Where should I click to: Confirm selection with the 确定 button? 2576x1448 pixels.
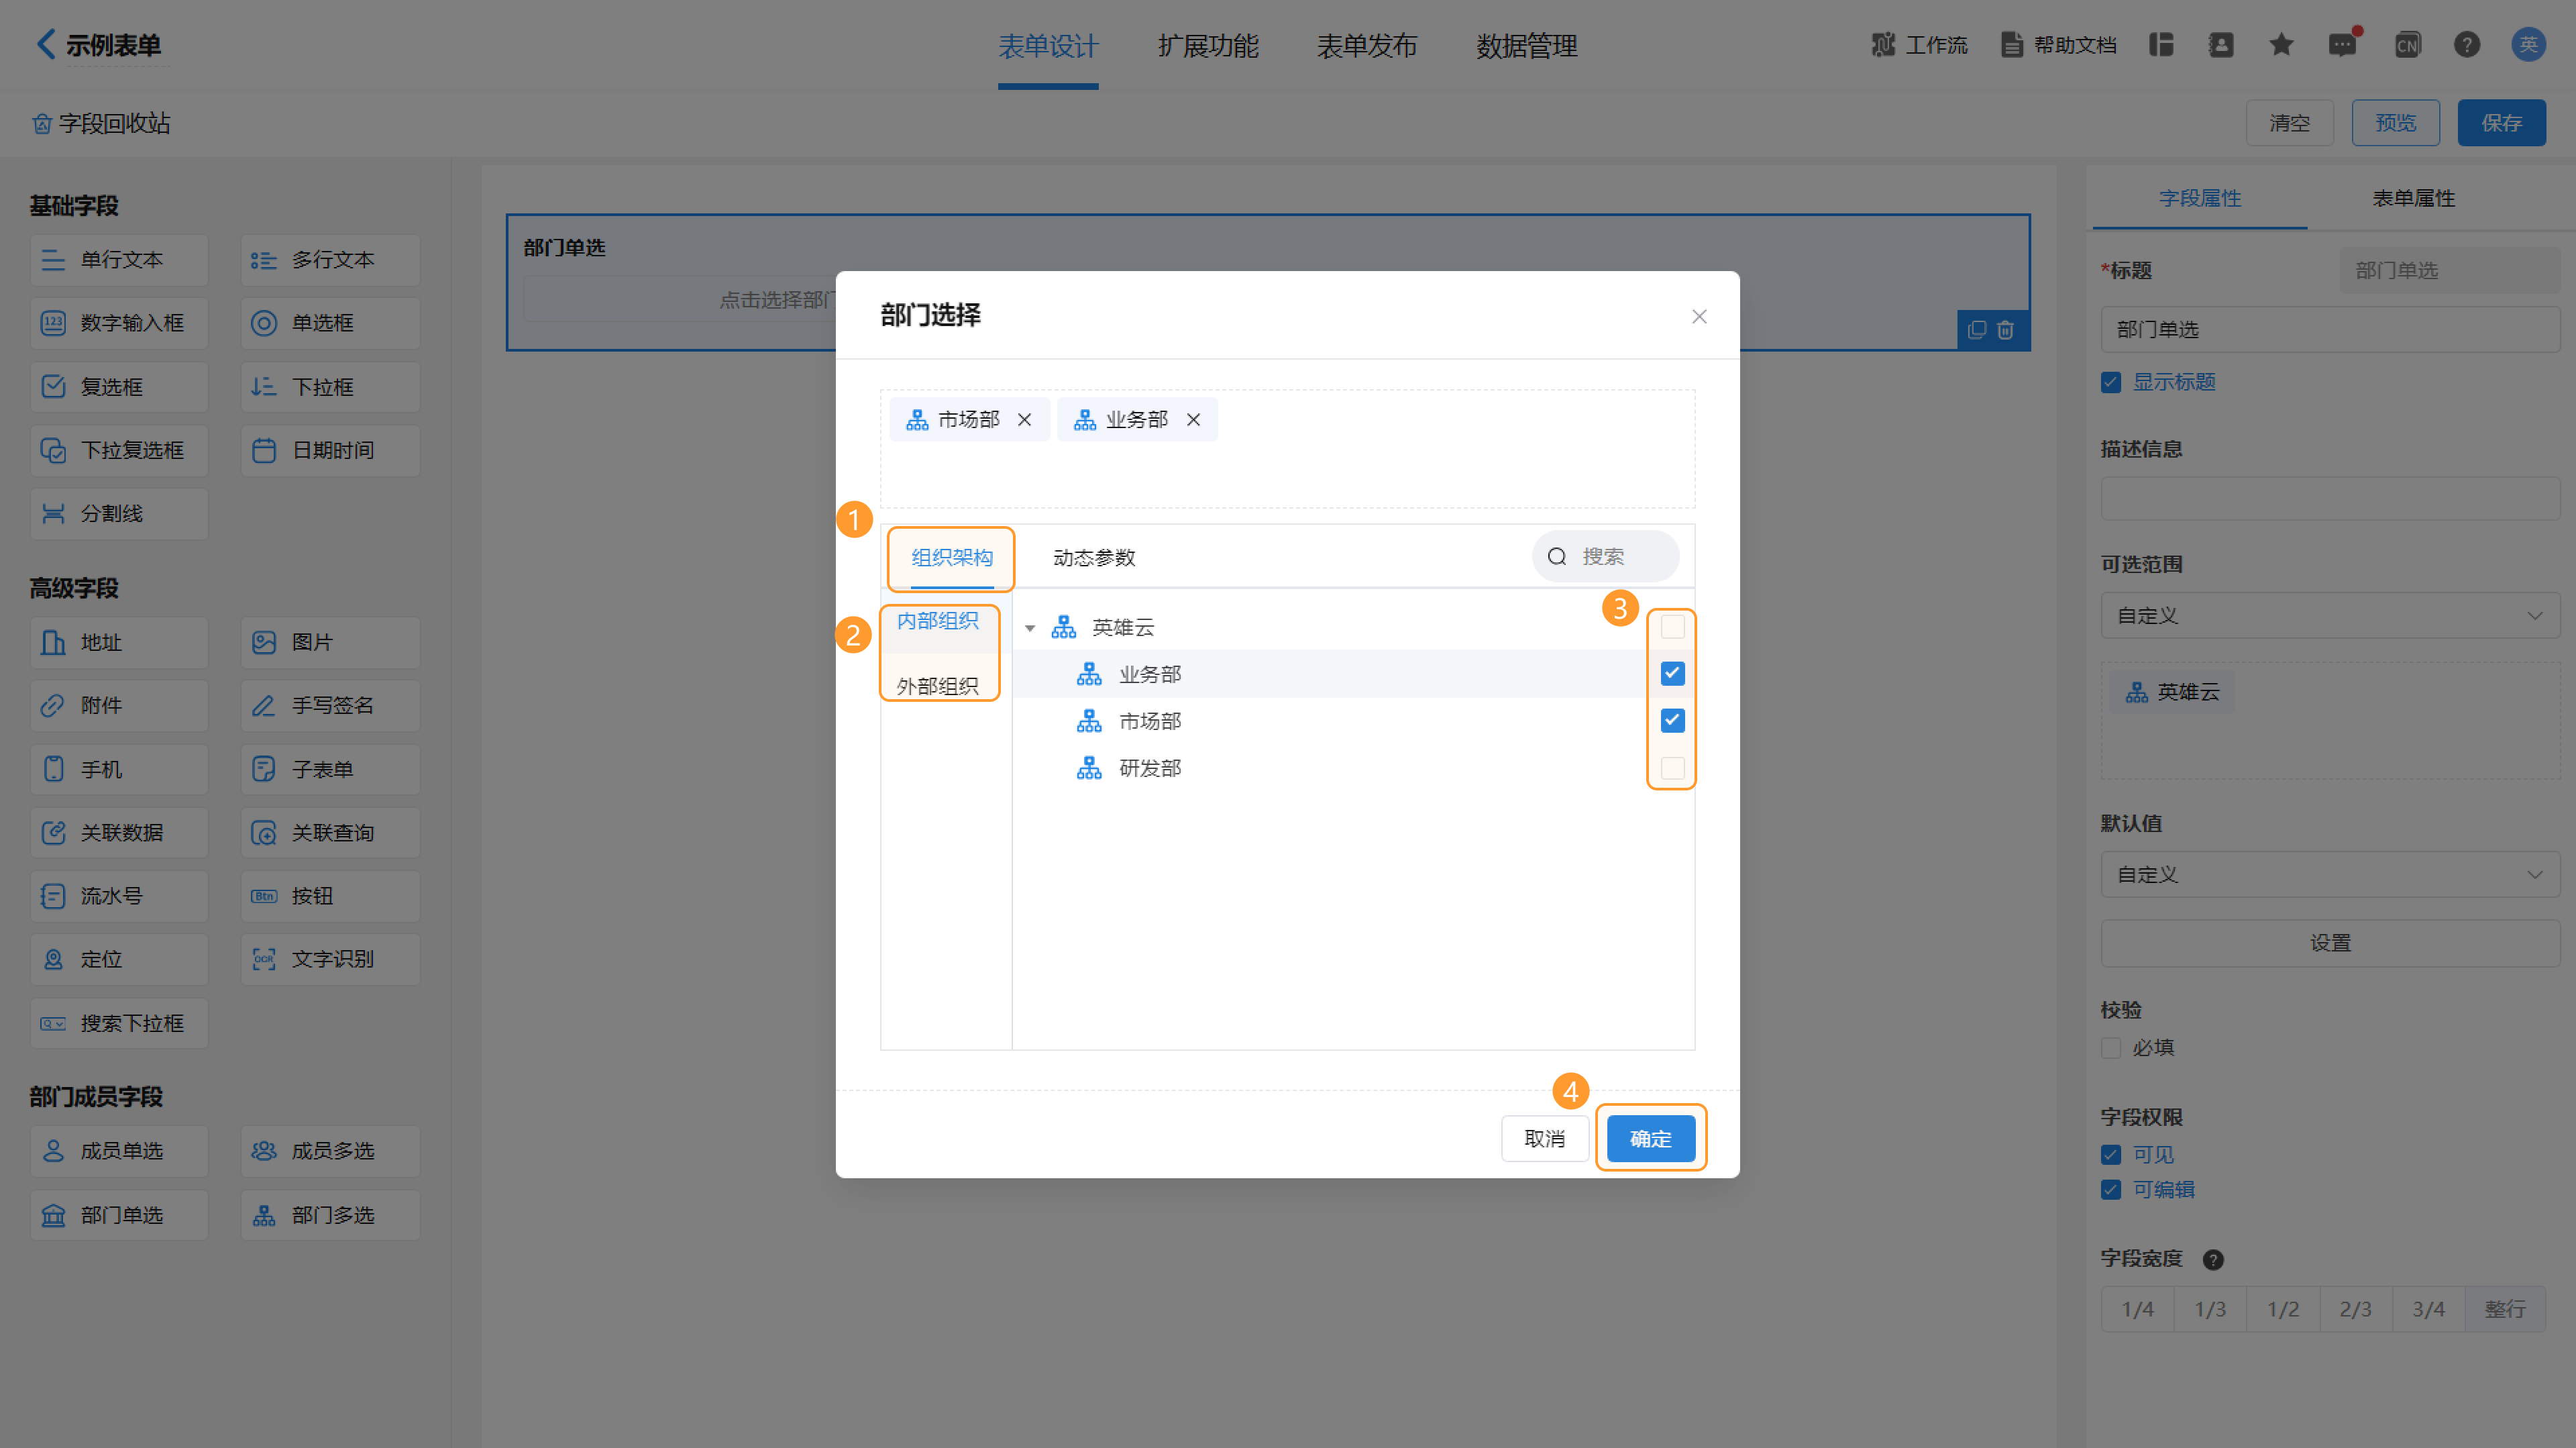1650,1139
